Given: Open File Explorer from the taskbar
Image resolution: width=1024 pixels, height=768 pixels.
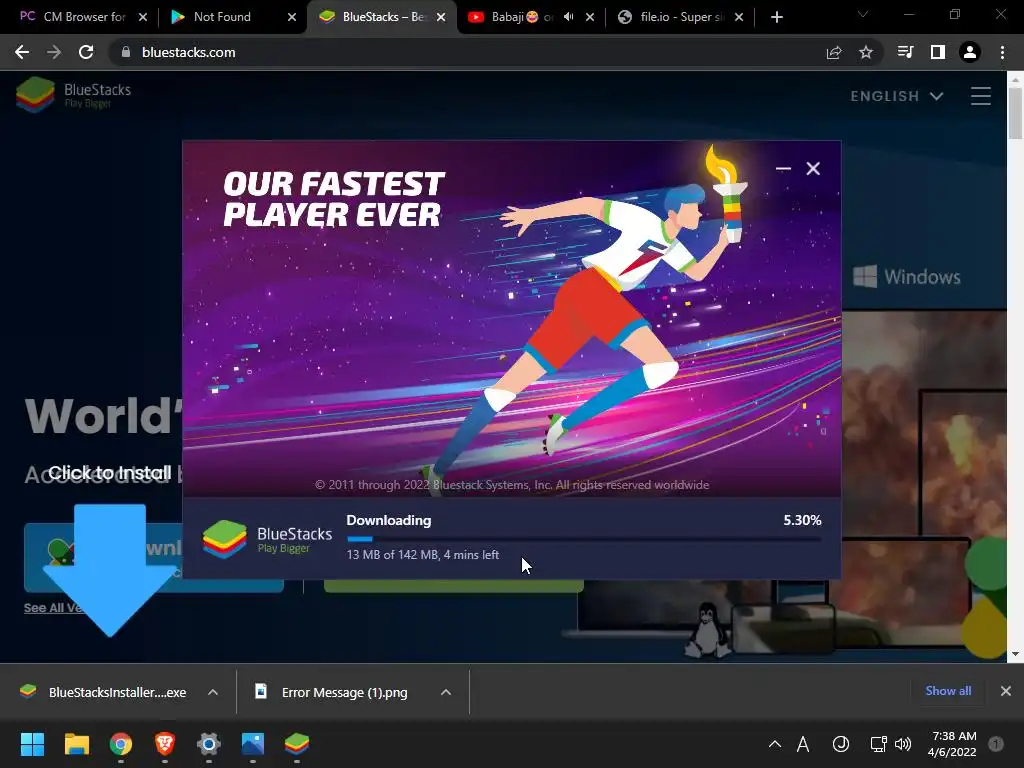Looking at the screenshot, I should (x=76, y=744).
